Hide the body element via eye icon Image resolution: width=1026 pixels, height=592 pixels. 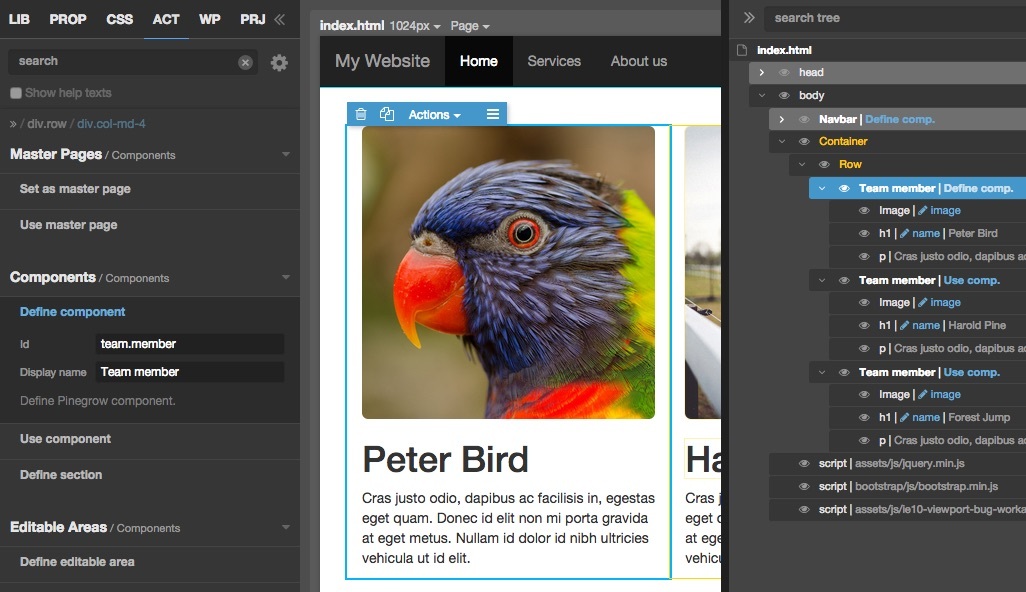click(x=784, y=96)
